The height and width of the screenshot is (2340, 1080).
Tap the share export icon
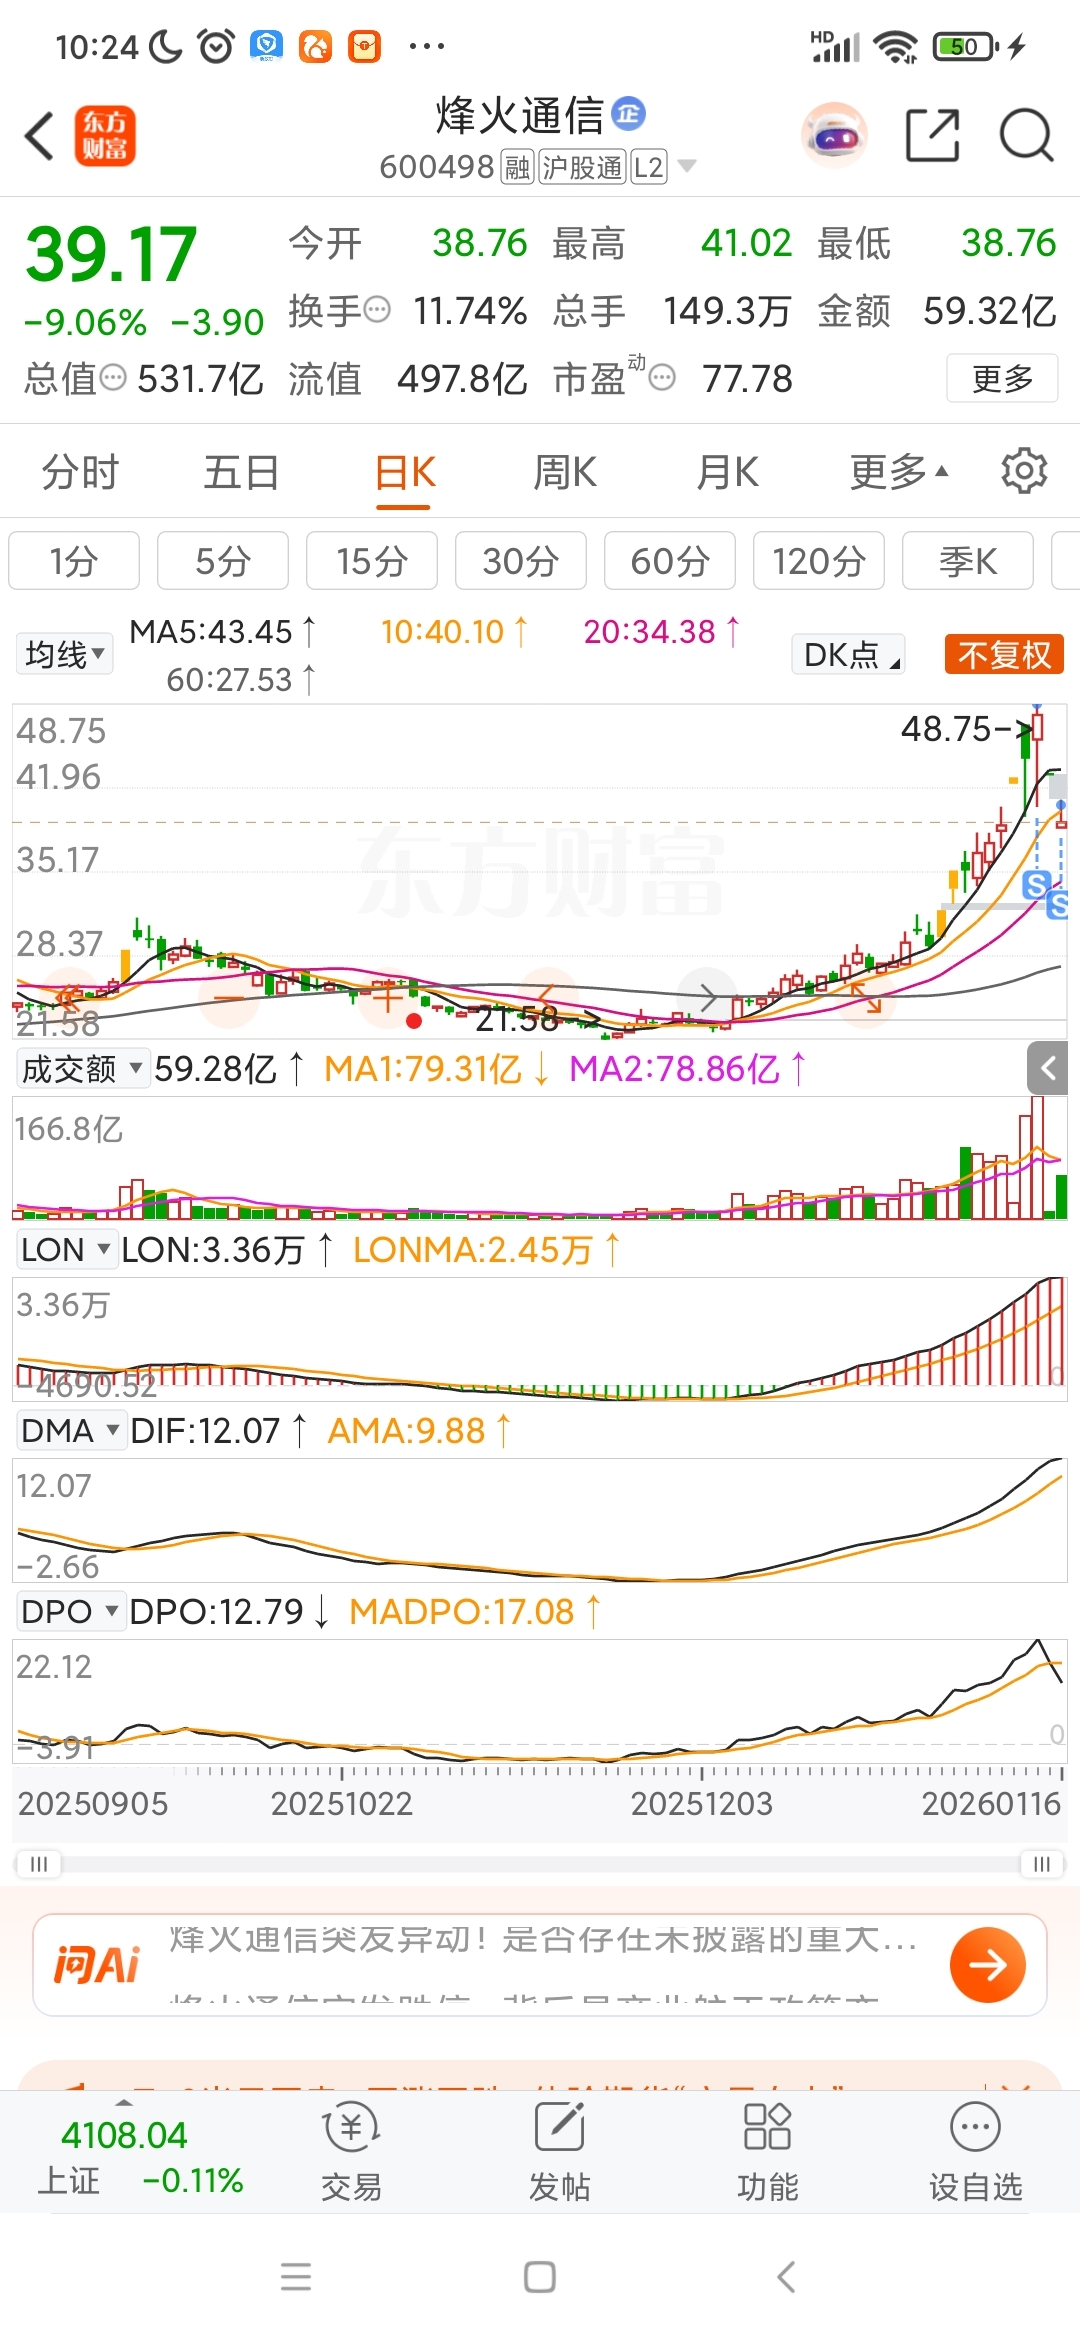(932, 135)
